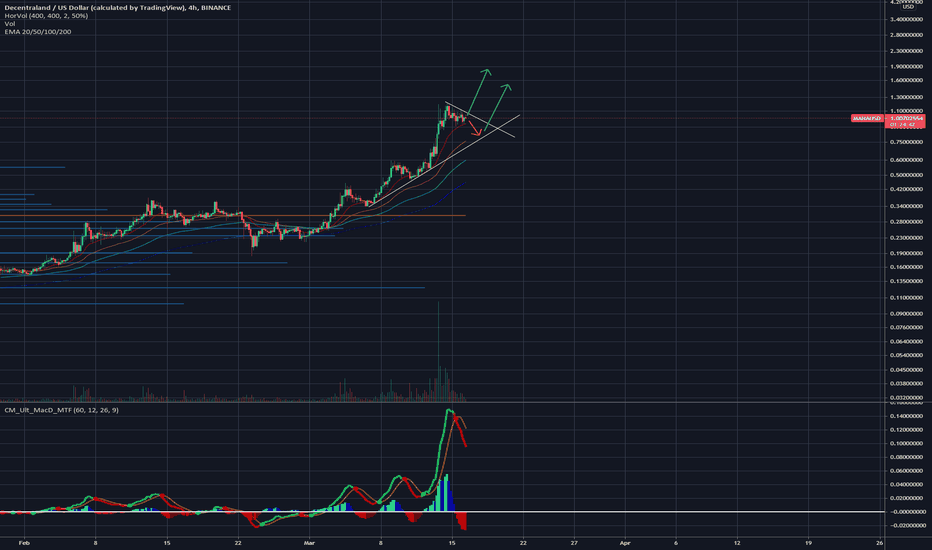Click the 0.04500000 price scale label
The image size is (932, 550).
(x=906, y=370)
